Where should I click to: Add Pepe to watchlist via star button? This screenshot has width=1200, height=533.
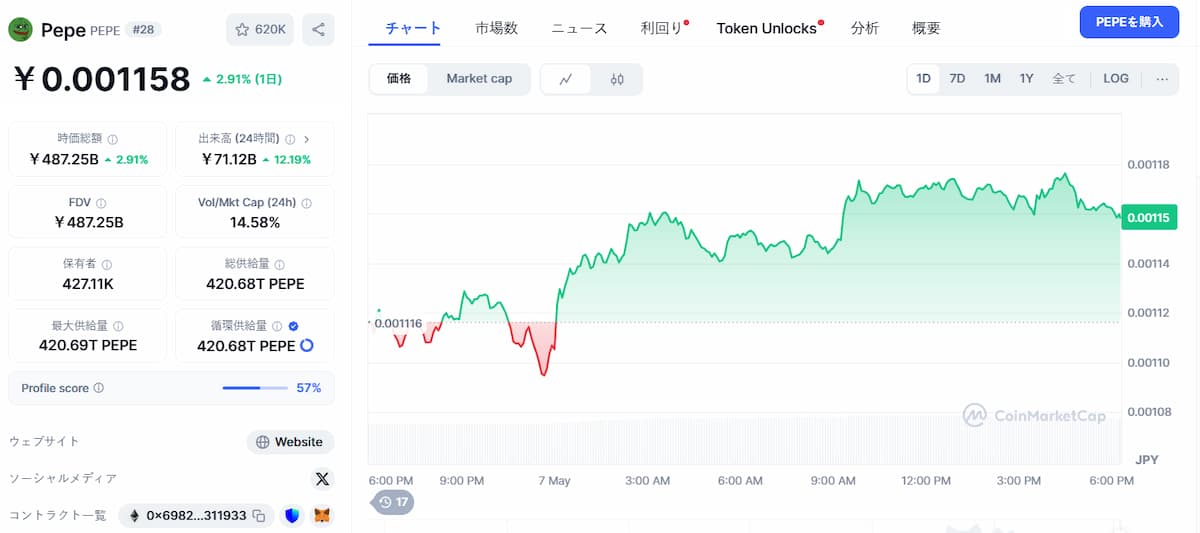click(260, 30)
